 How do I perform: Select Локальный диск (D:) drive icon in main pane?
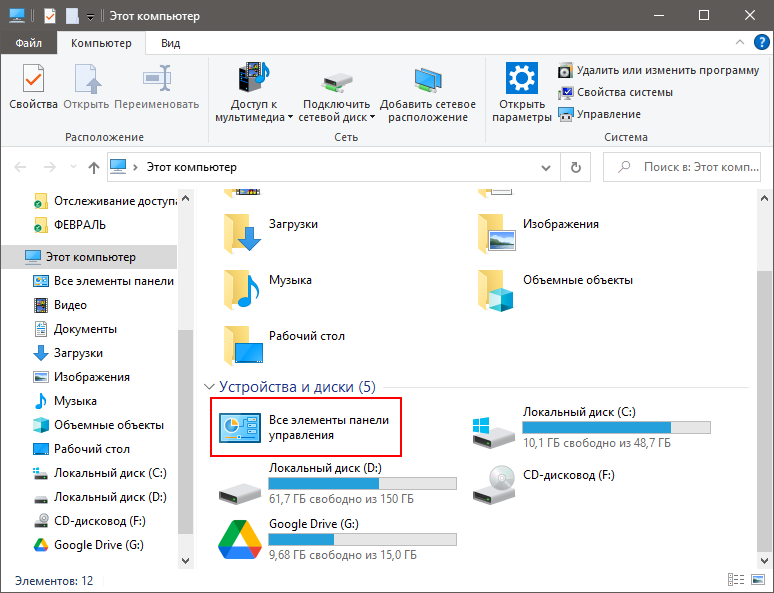pyautogui.click(x=240, y=494)
